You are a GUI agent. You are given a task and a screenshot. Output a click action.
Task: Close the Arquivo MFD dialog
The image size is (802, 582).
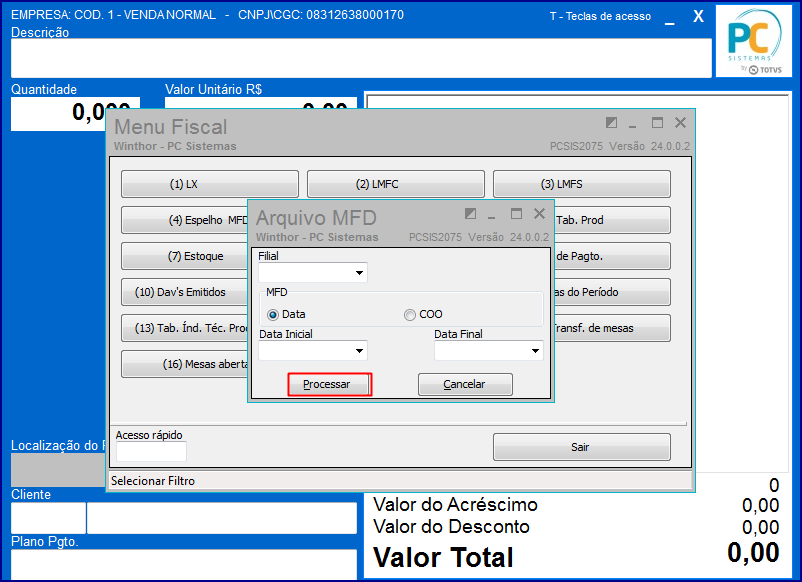[539, 214]
